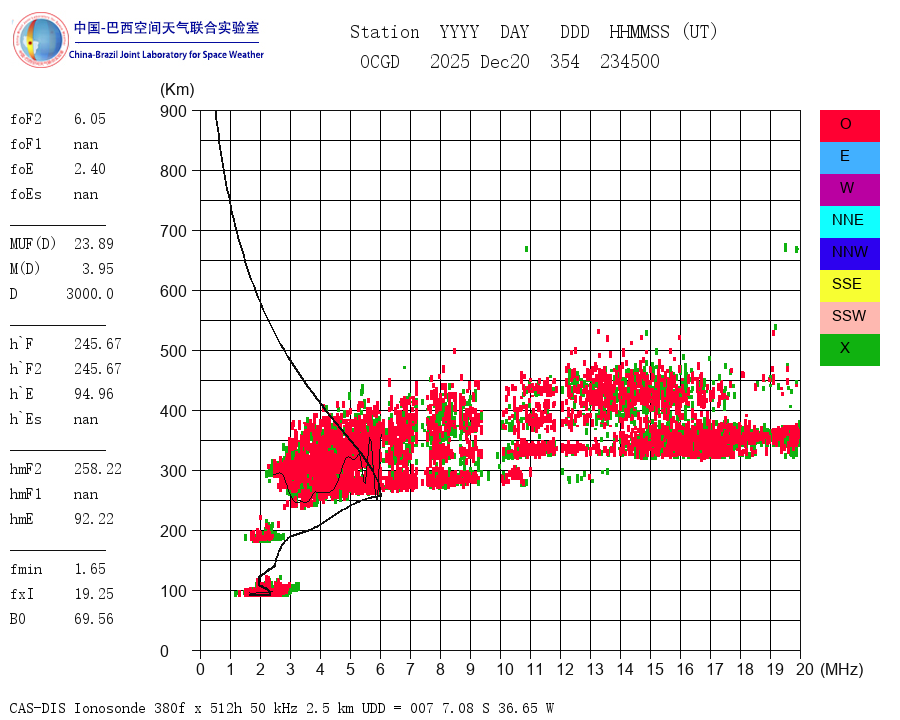Click the date Dec20 in header
This screenshot has height=720, width=900.
click(x=505, y=61)
